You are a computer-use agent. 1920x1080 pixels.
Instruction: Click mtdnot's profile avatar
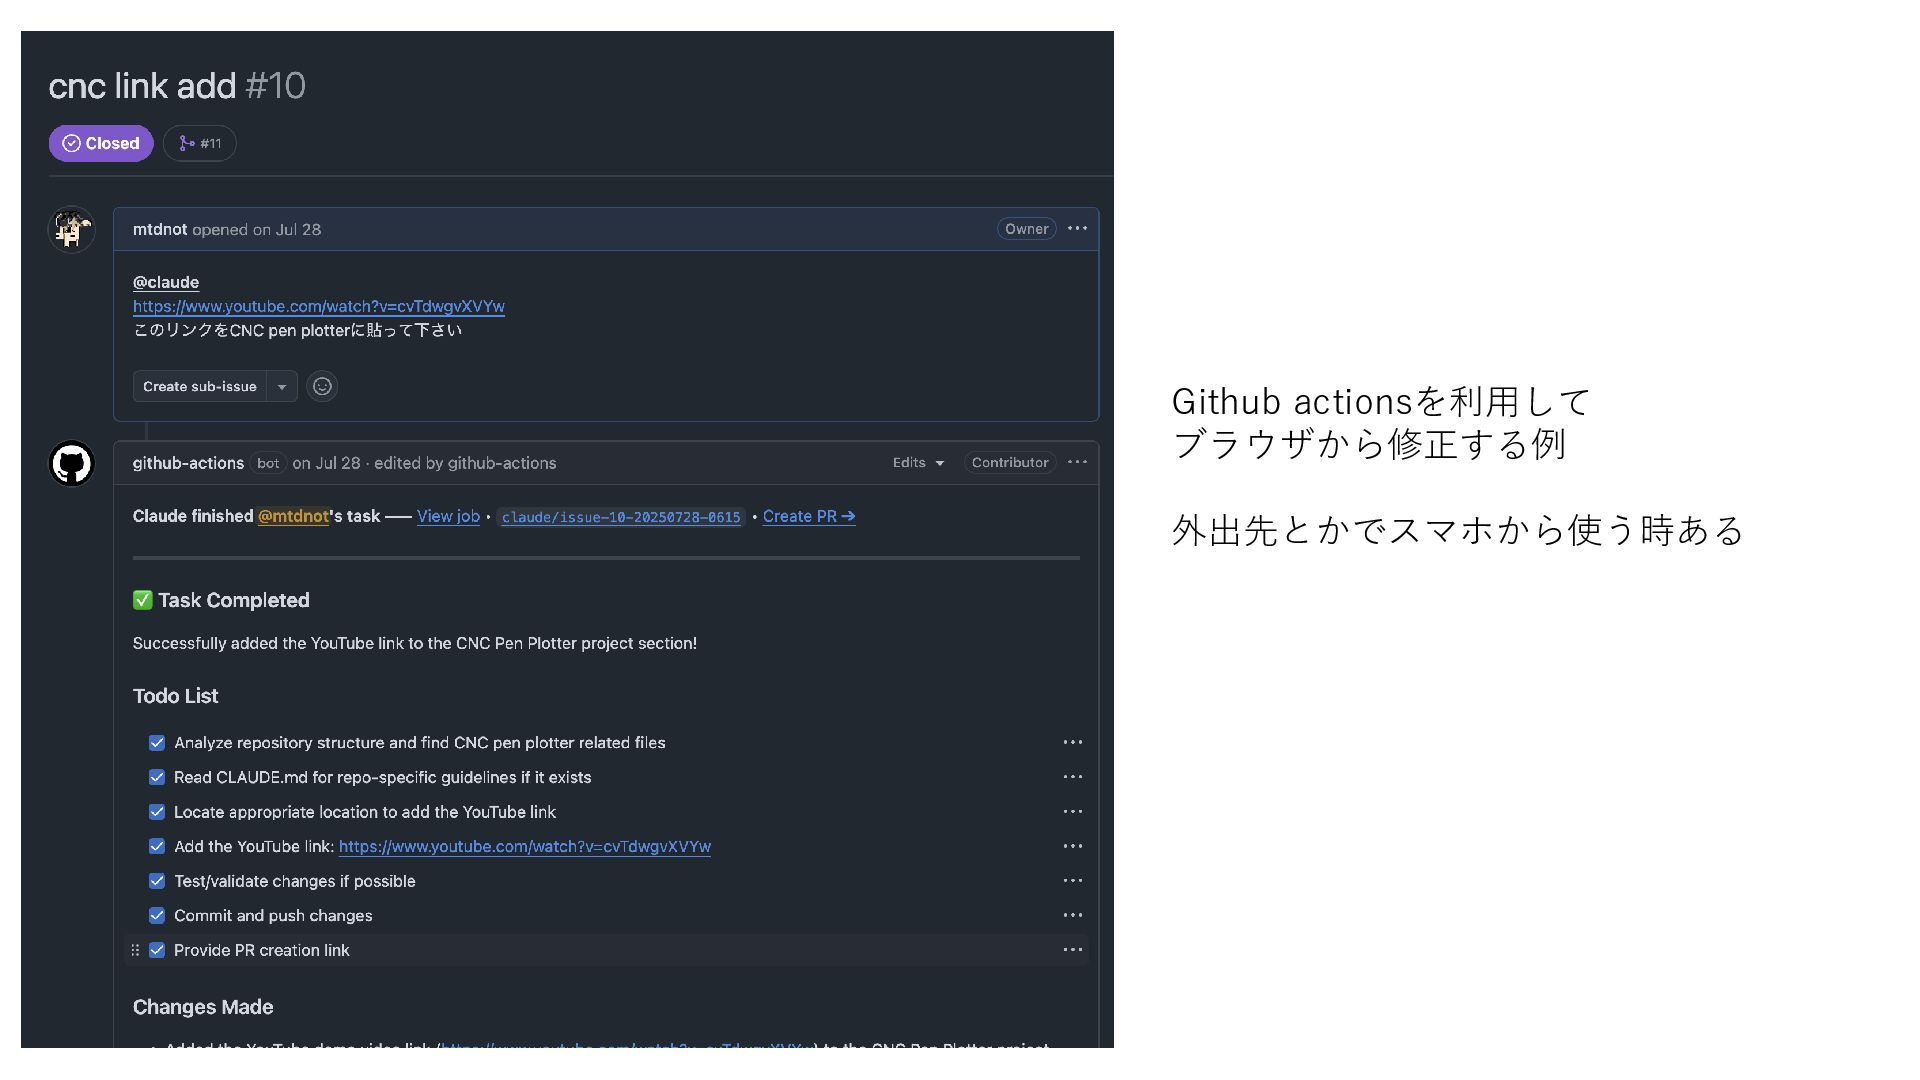point(71,230)
